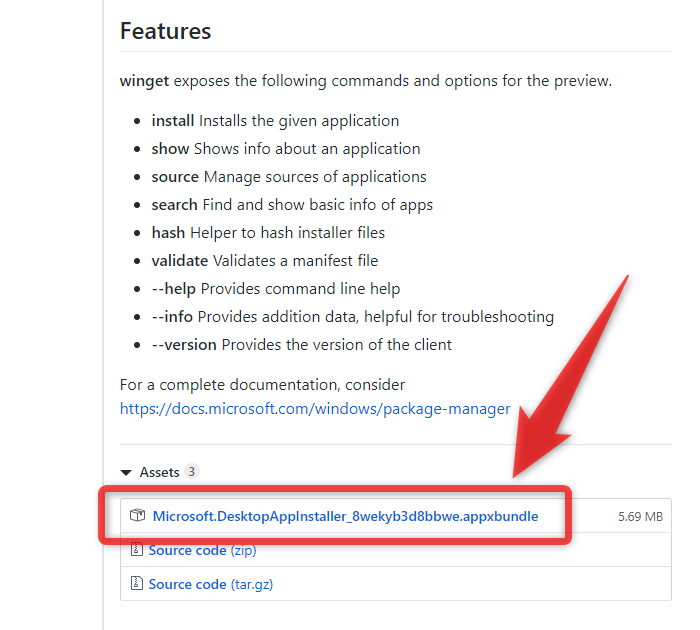Click the hash command list item
Screen dimensions: 700x630
click(268, 233)
